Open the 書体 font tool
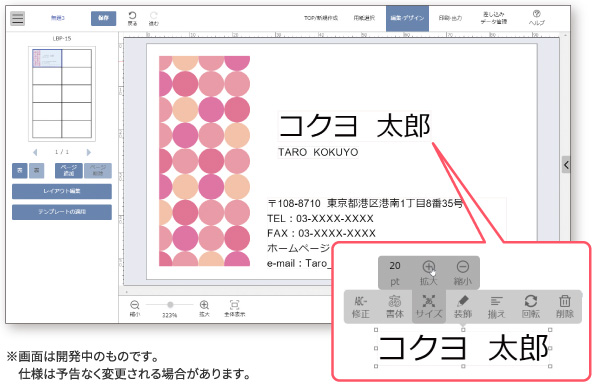 (x=395, y=307)
